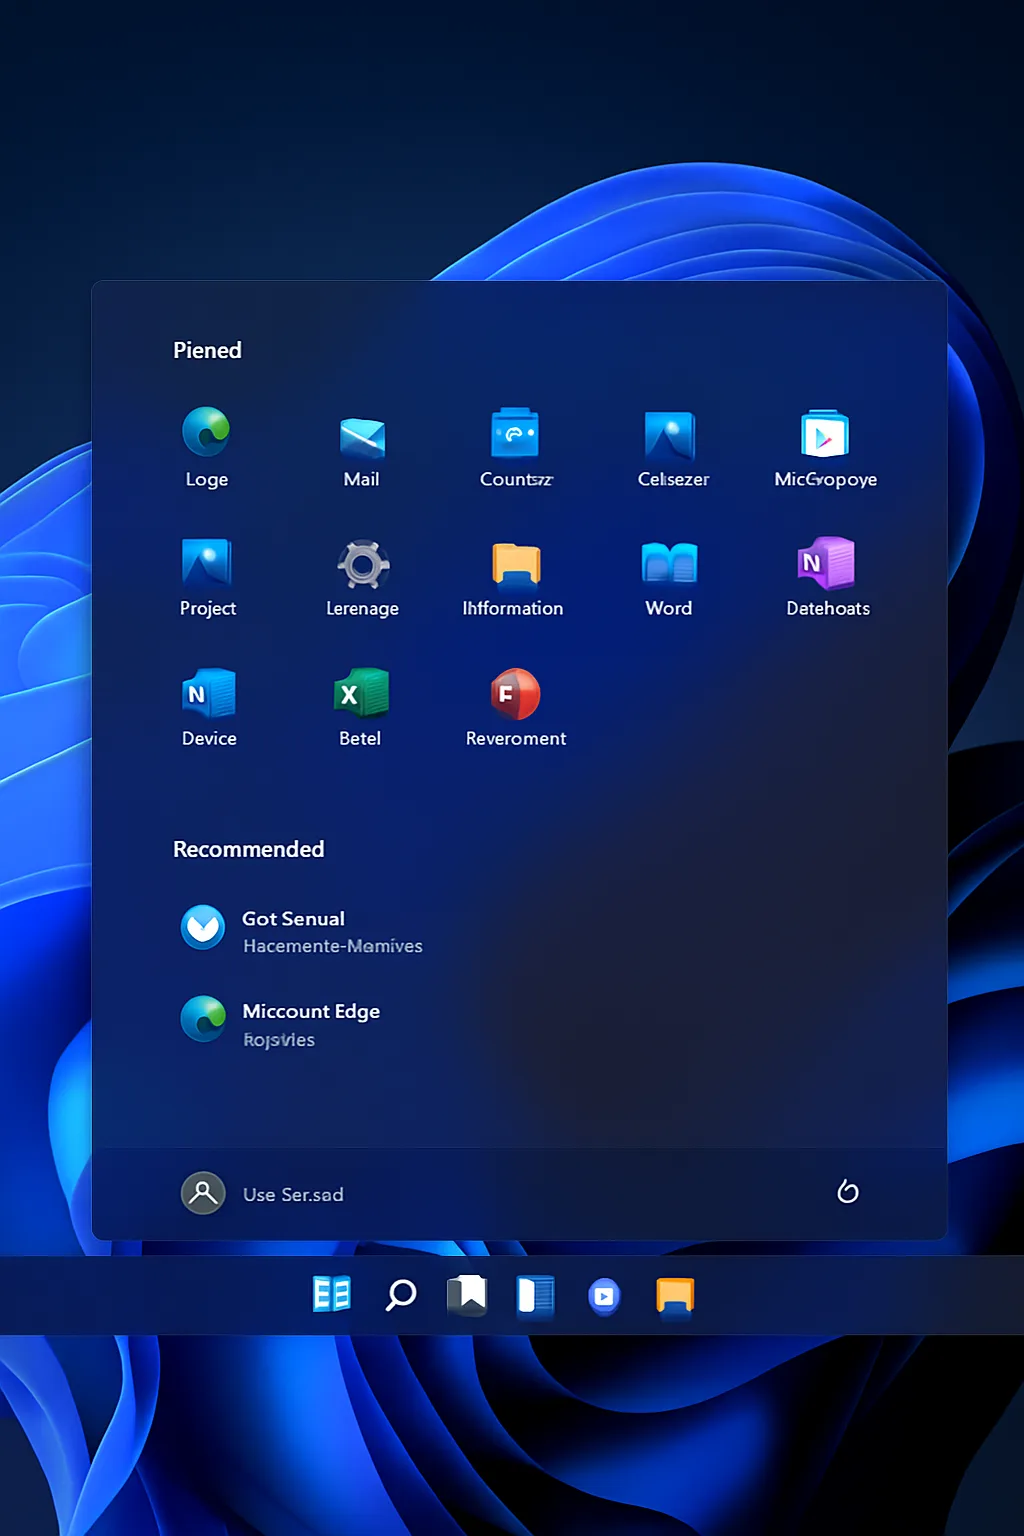Viewport: 1024px width, 1536px height.
Task: Click the video app icon on taskbar
Action: (x=604, y=1295)
